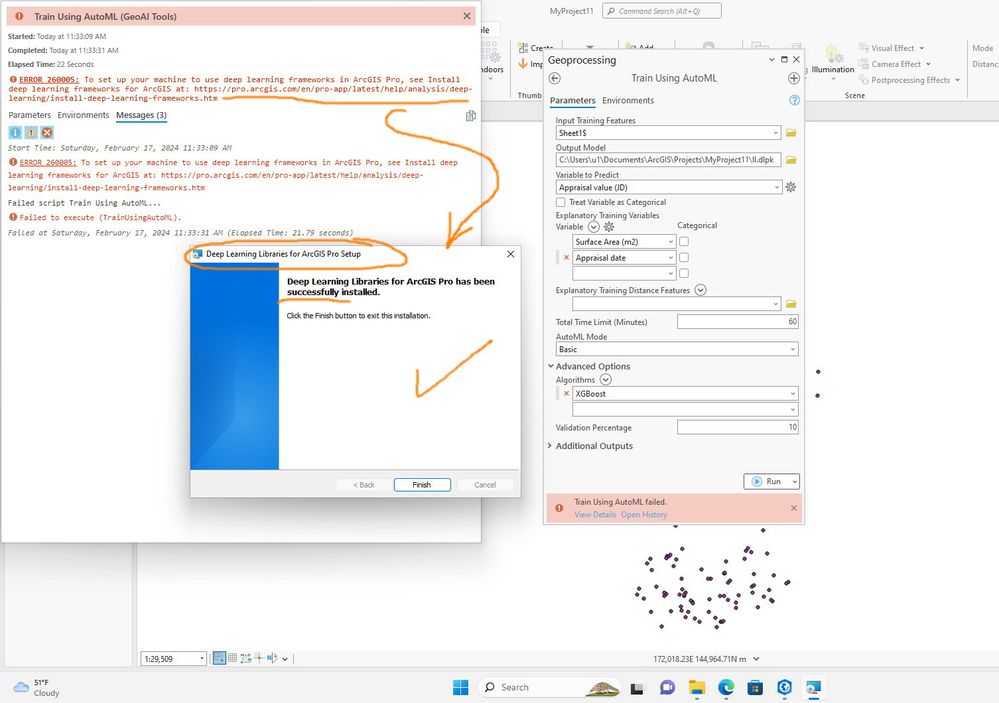Browse for Output Model location
Screen dimensions: 999x703
coord(791,160)
